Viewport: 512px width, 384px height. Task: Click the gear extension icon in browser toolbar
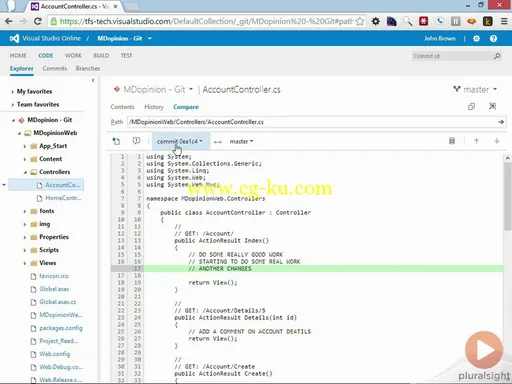click(x=376, y=21)
